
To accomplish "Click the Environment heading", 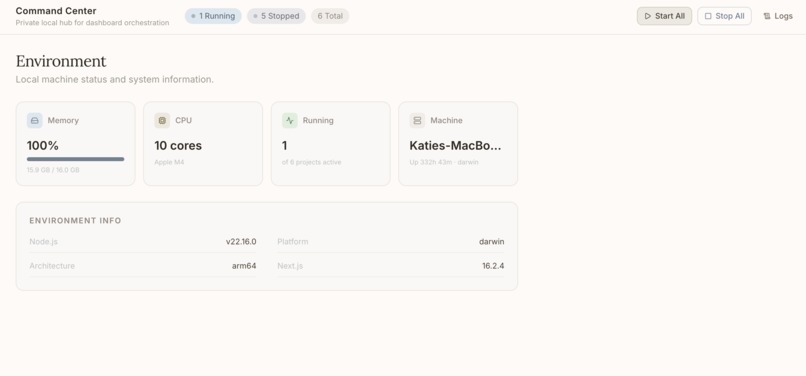I will [61, 61].
